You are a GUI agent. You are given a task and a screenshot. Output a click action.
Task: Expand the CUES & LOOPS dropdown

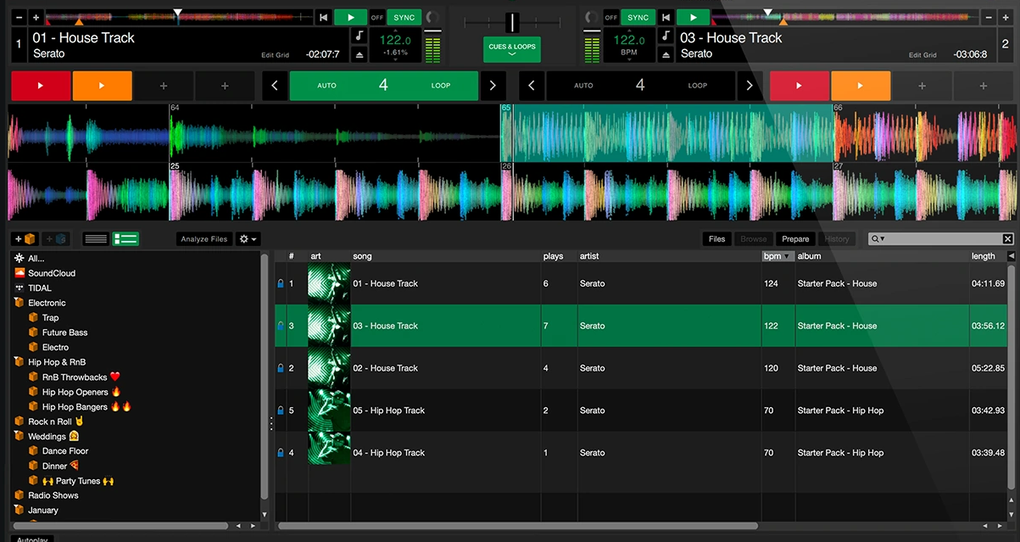click(511, 49)
